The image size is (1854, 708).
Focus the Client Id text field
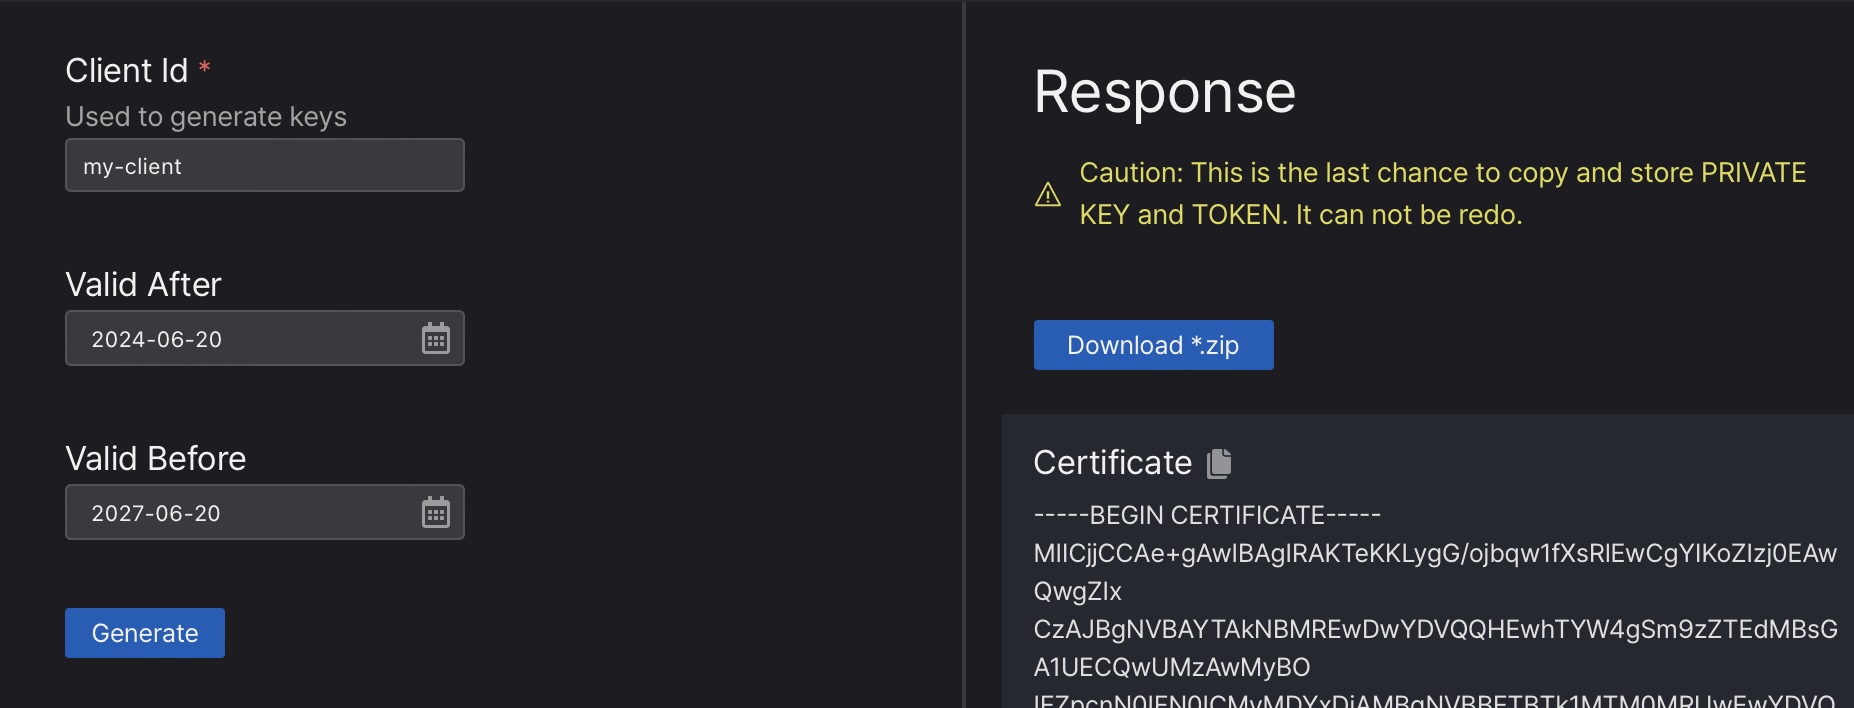click(264, 166)
